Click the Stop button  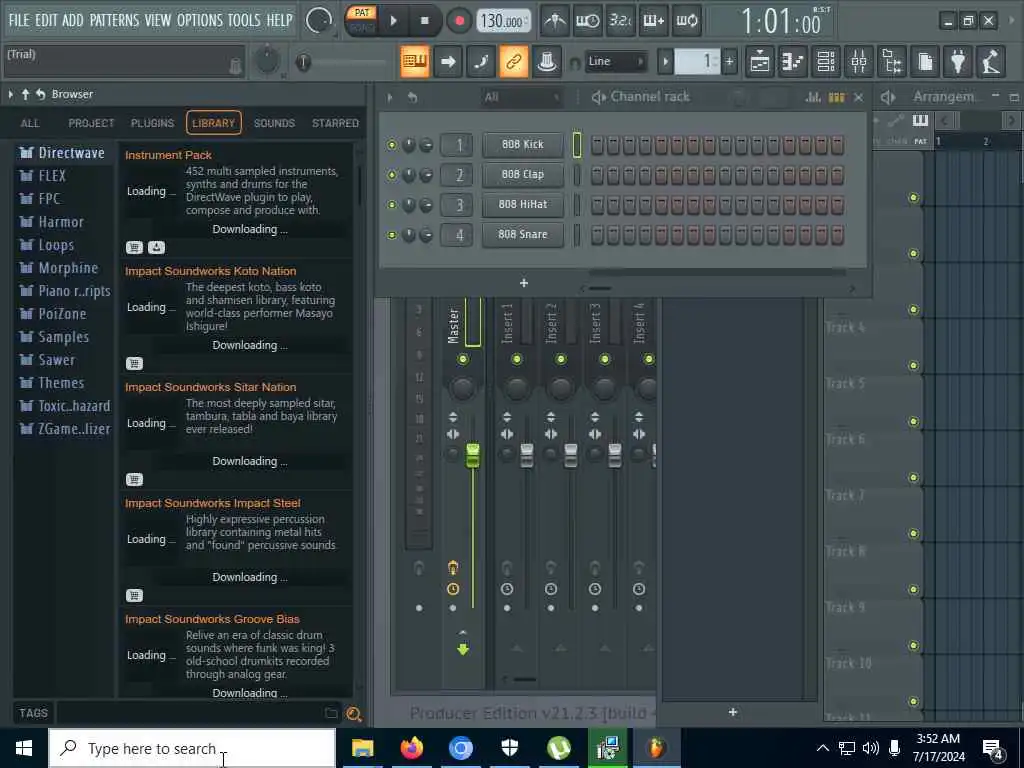pos(424,21)
